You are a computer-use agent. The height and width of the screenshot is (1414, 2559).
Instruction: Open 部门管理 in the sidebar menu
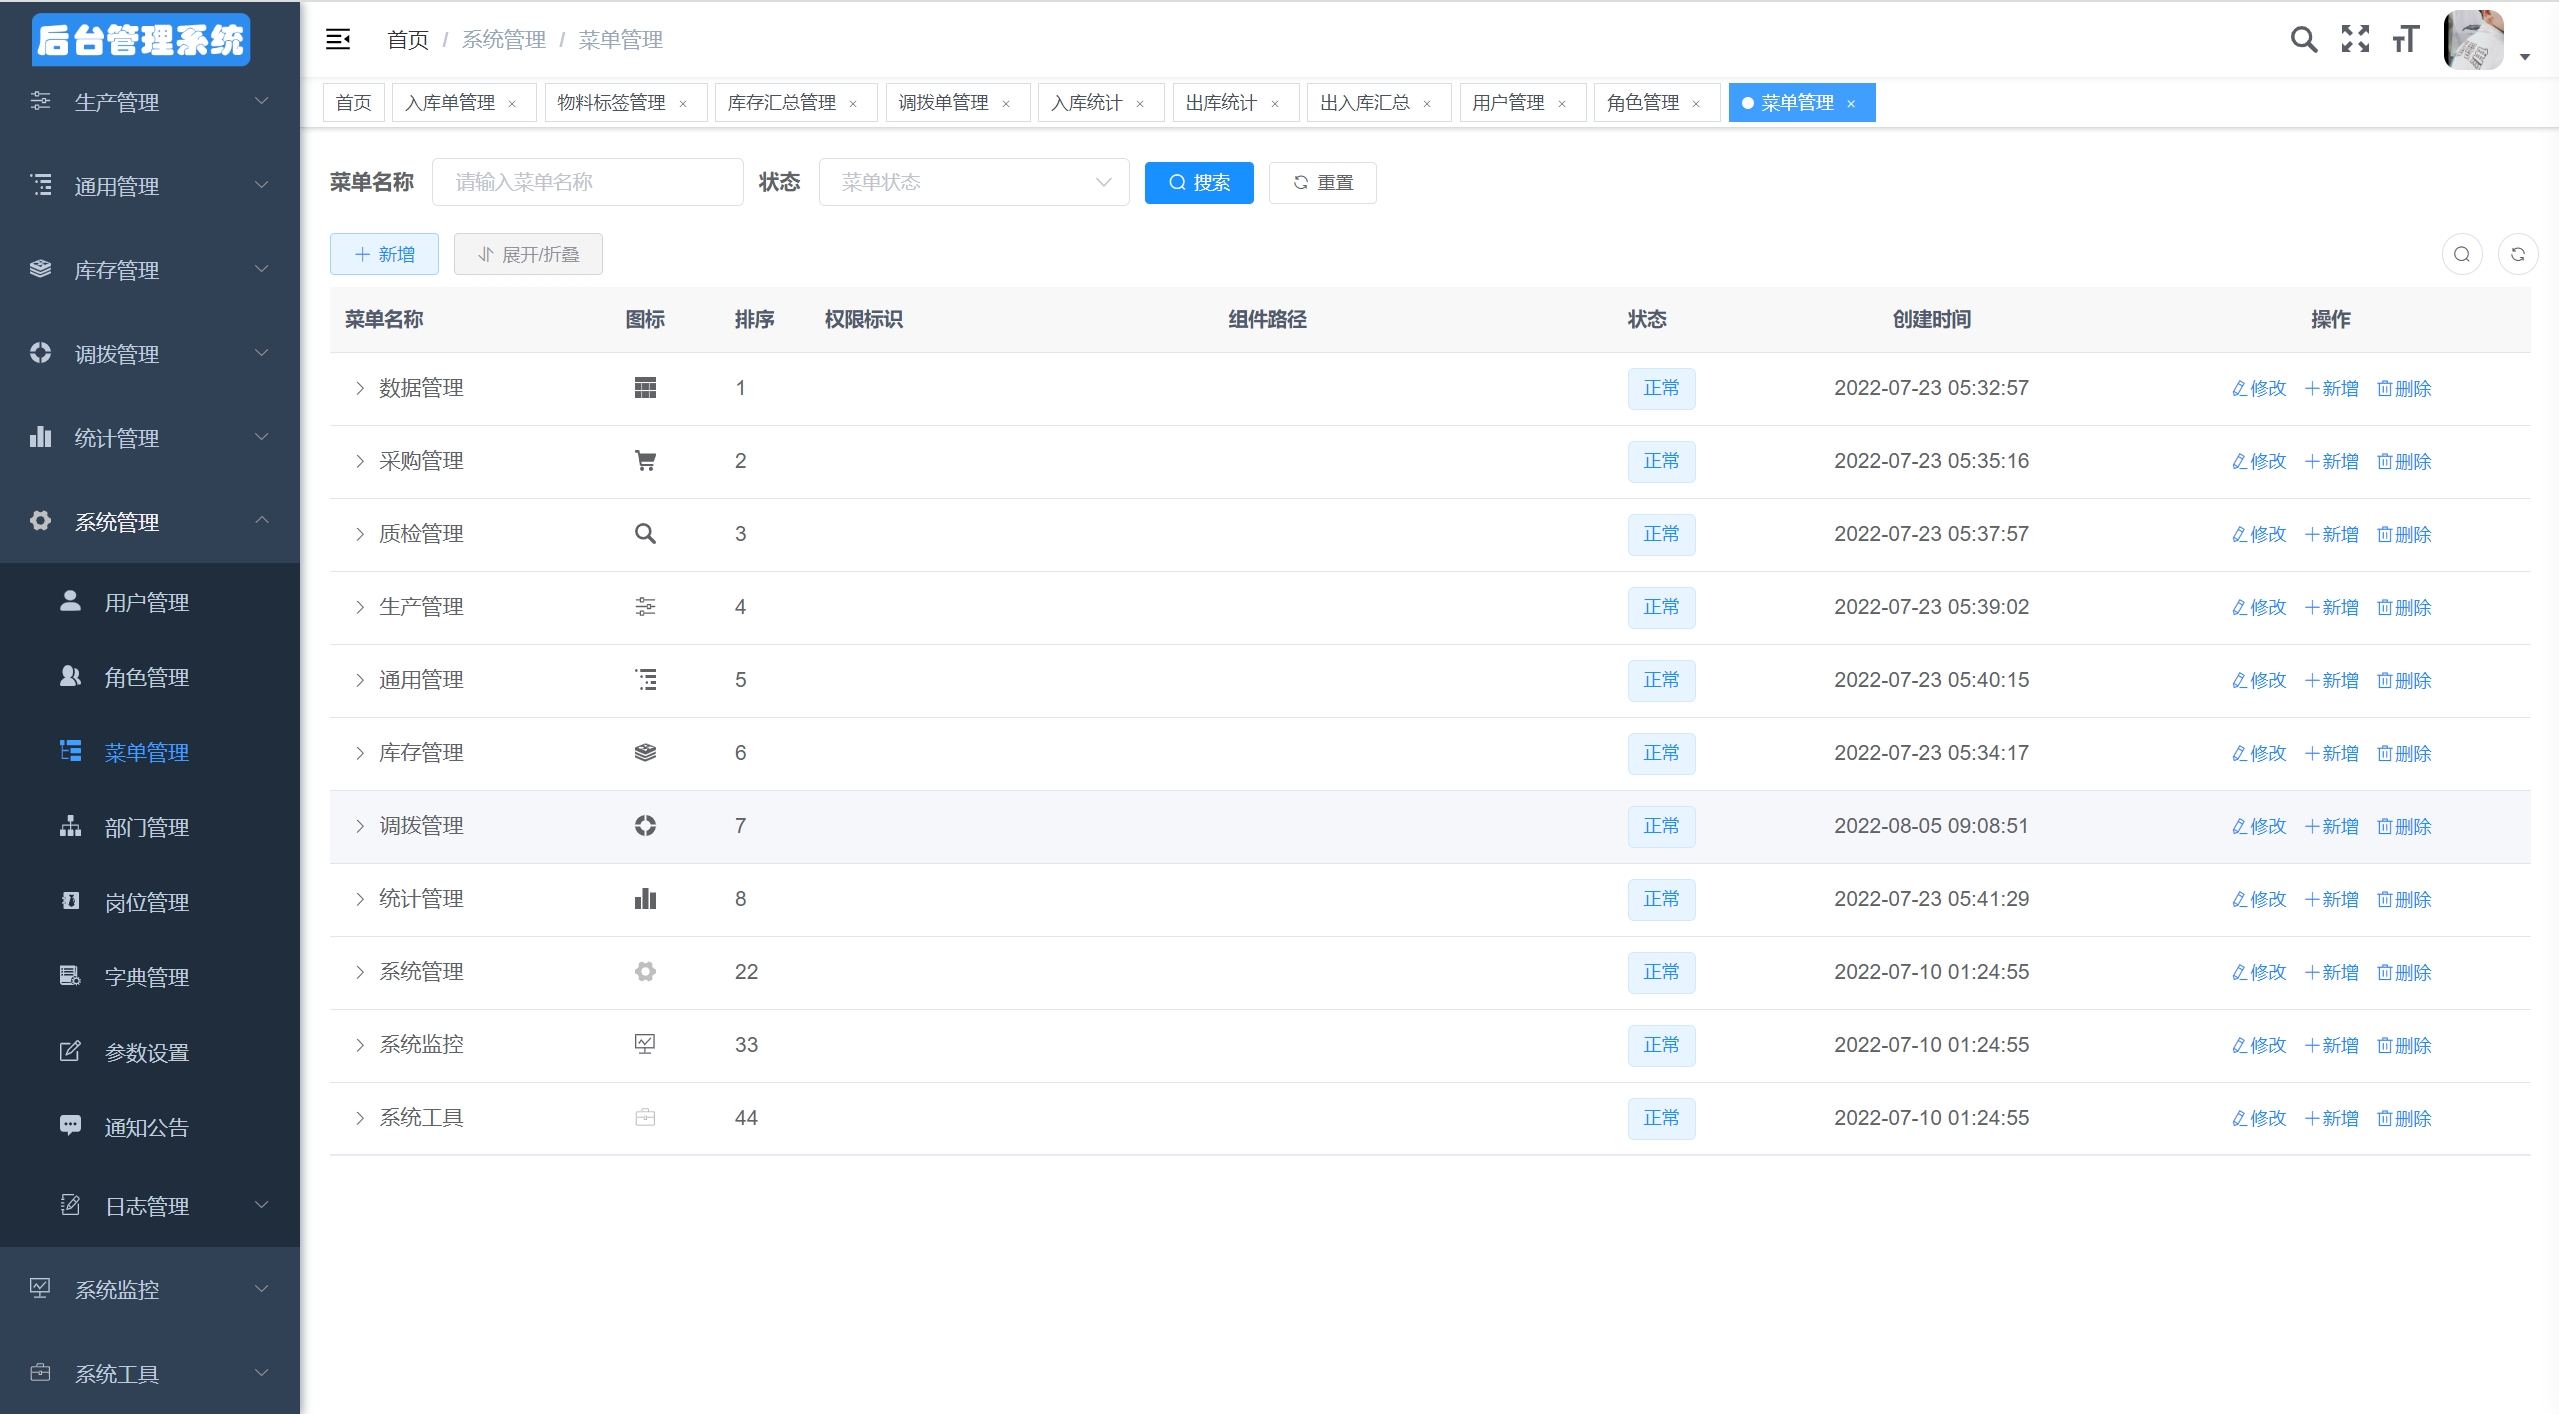[147, 828]
